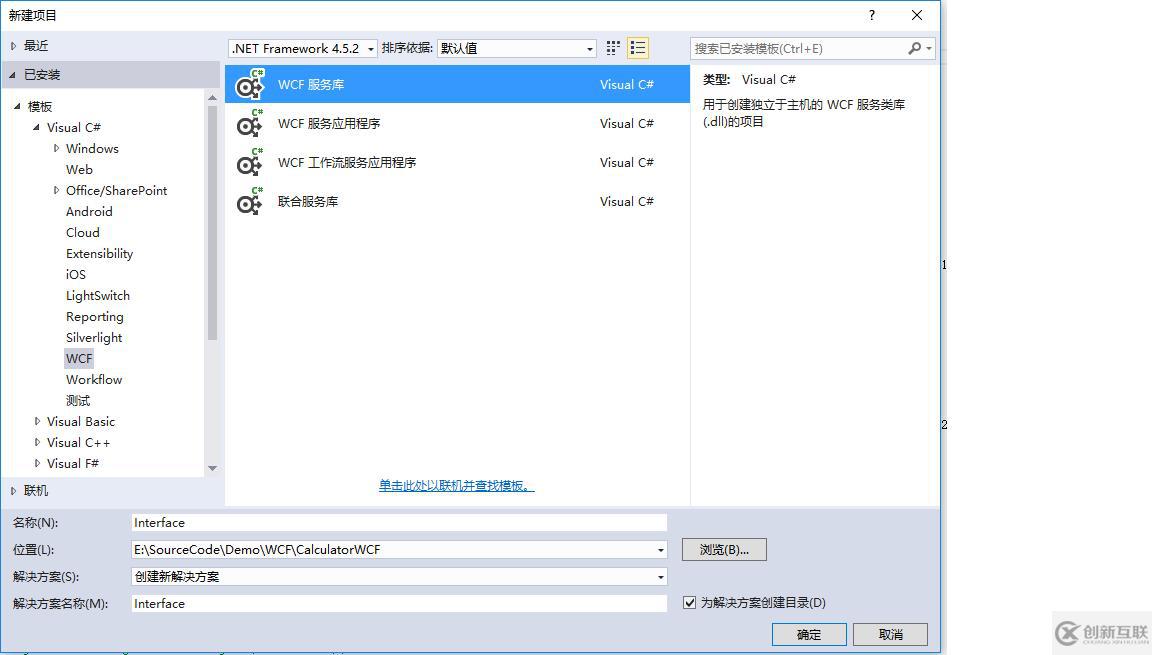
Task: Click the search magnifier icon
Action: point(914,48)
